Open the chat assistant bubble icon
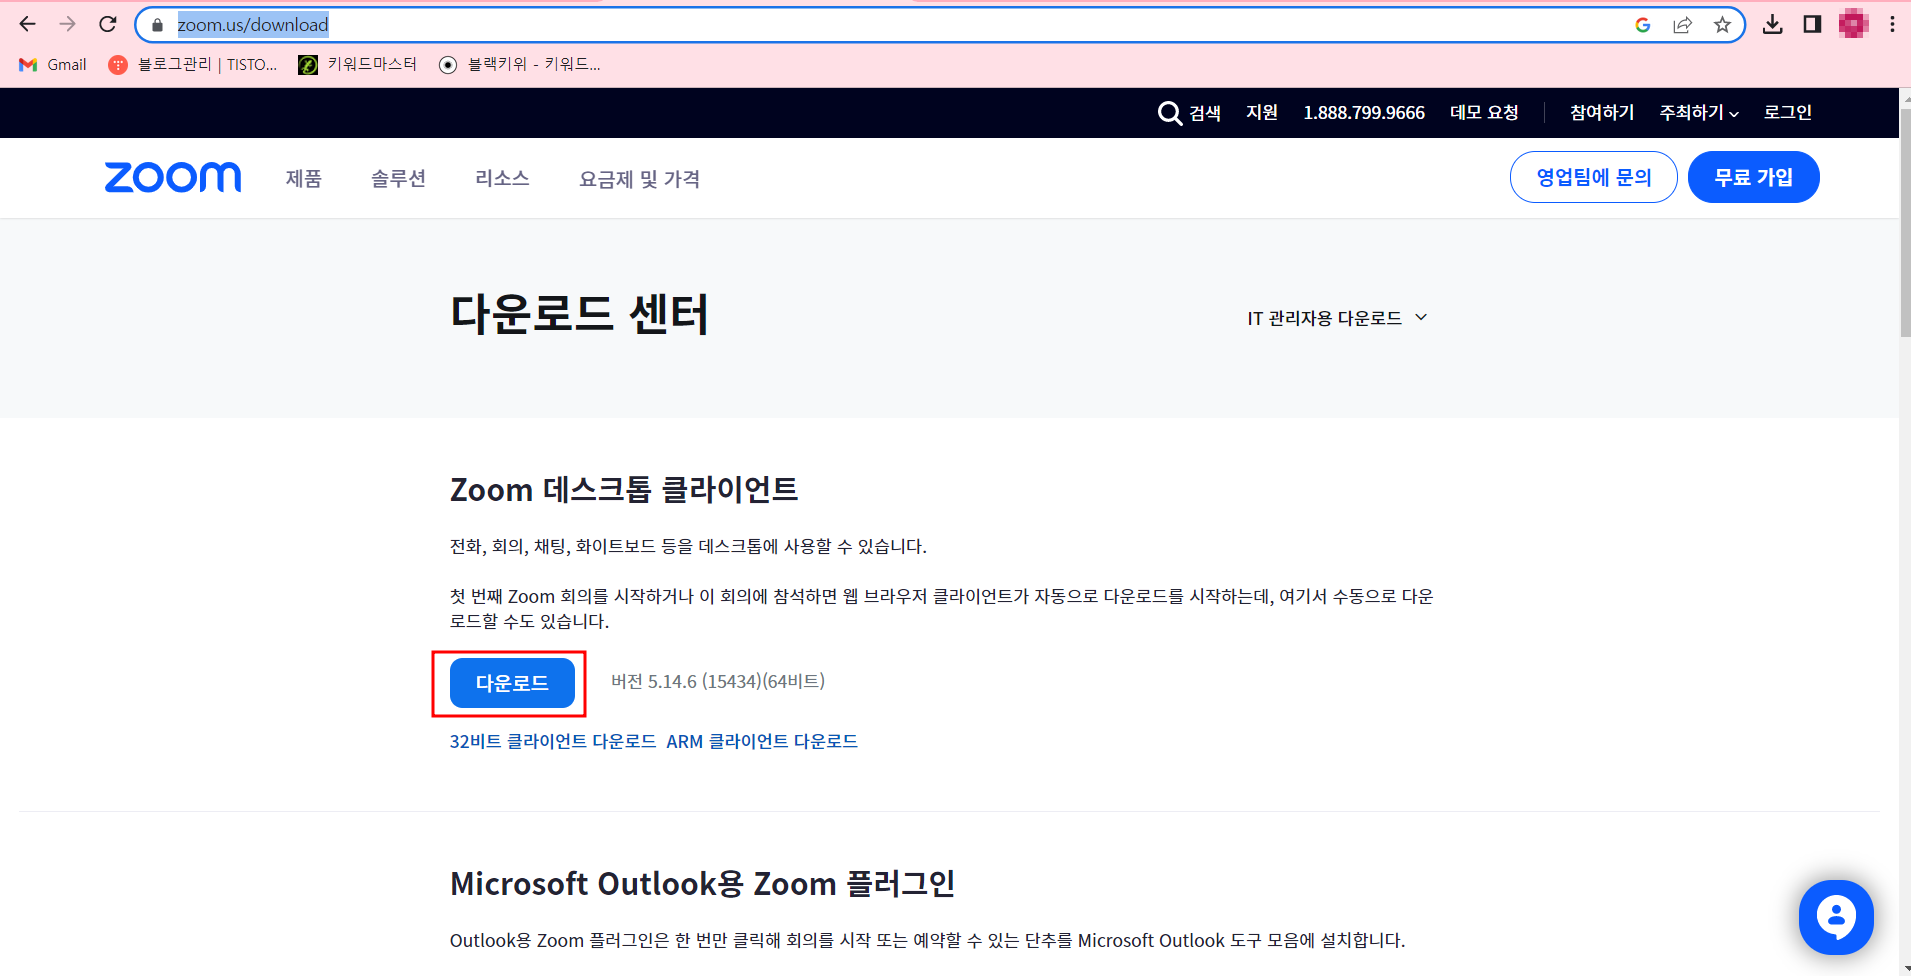1911x976 pixels. 1836,917
